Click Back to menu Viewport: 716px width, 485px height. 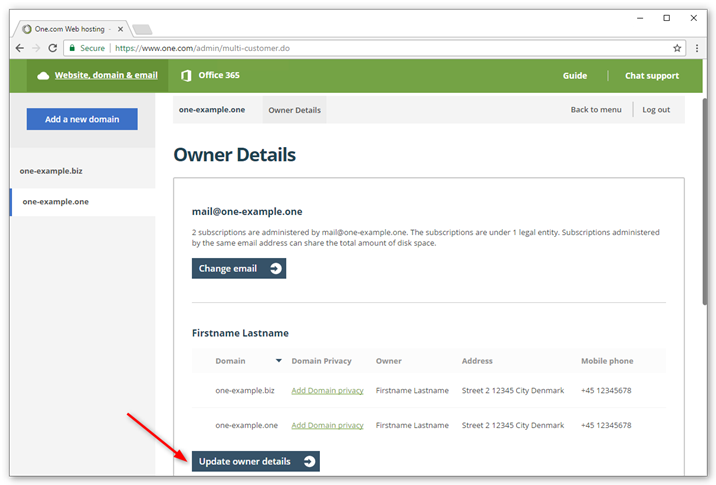(596, 110)
